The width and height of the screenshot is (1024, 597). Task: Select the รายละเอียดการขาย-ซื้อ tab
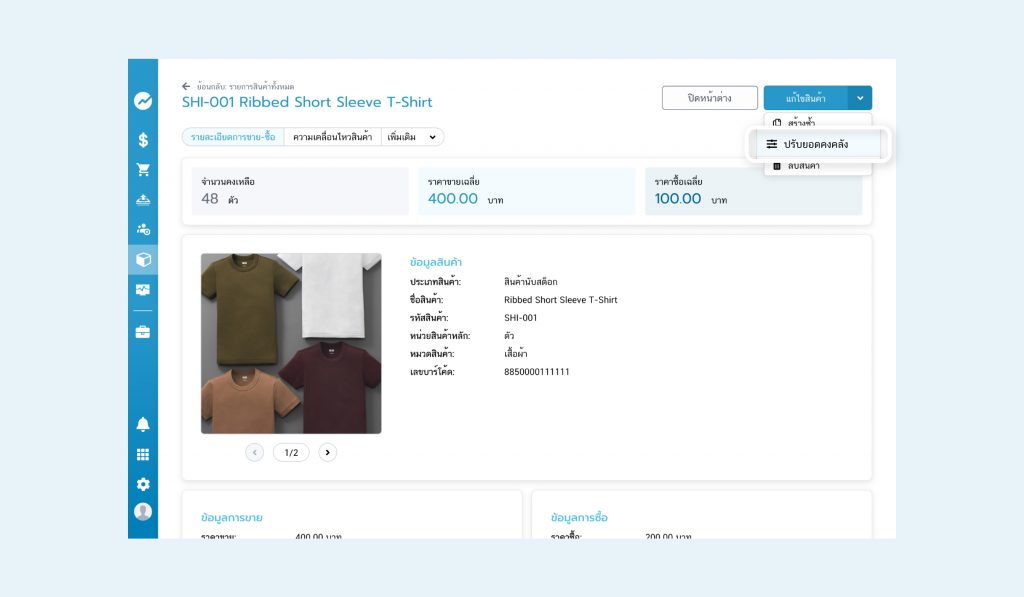tap(233, 137)
